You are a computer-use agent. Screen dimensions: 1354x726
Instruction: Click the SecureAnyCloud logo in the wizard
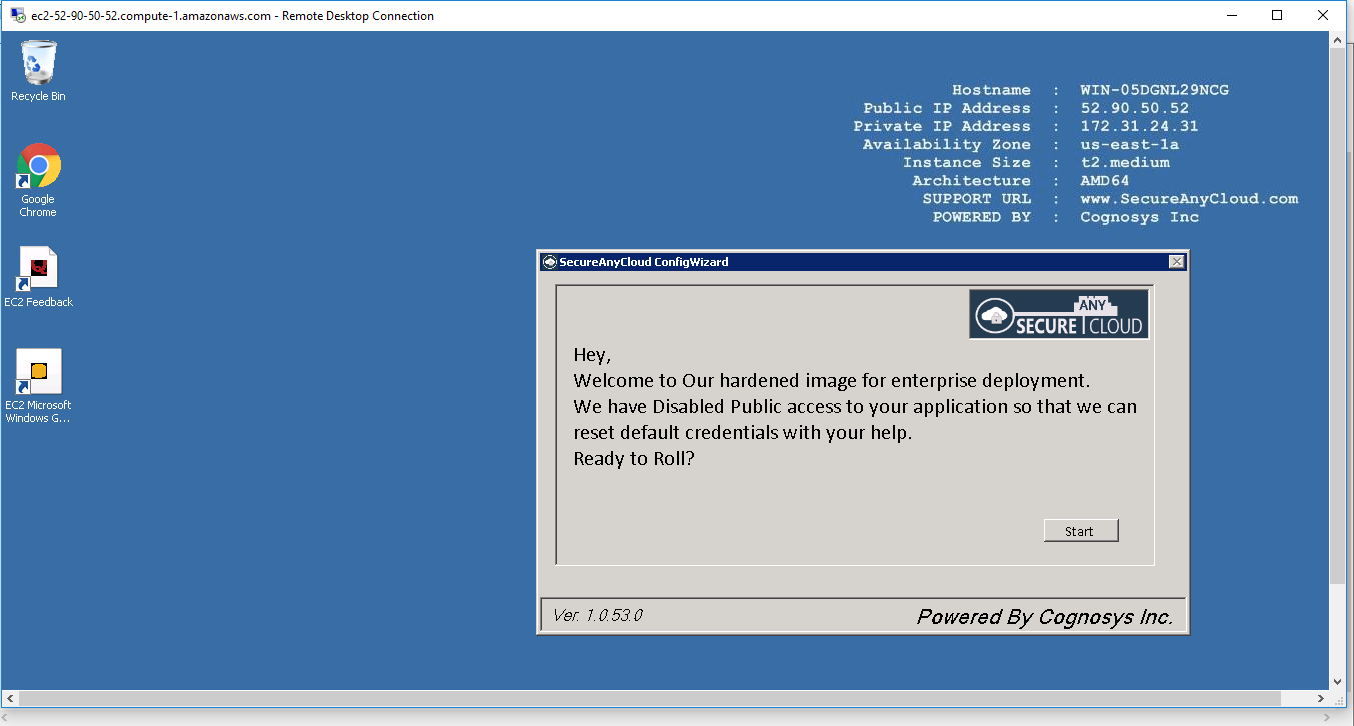click(x=1058, y=314)
